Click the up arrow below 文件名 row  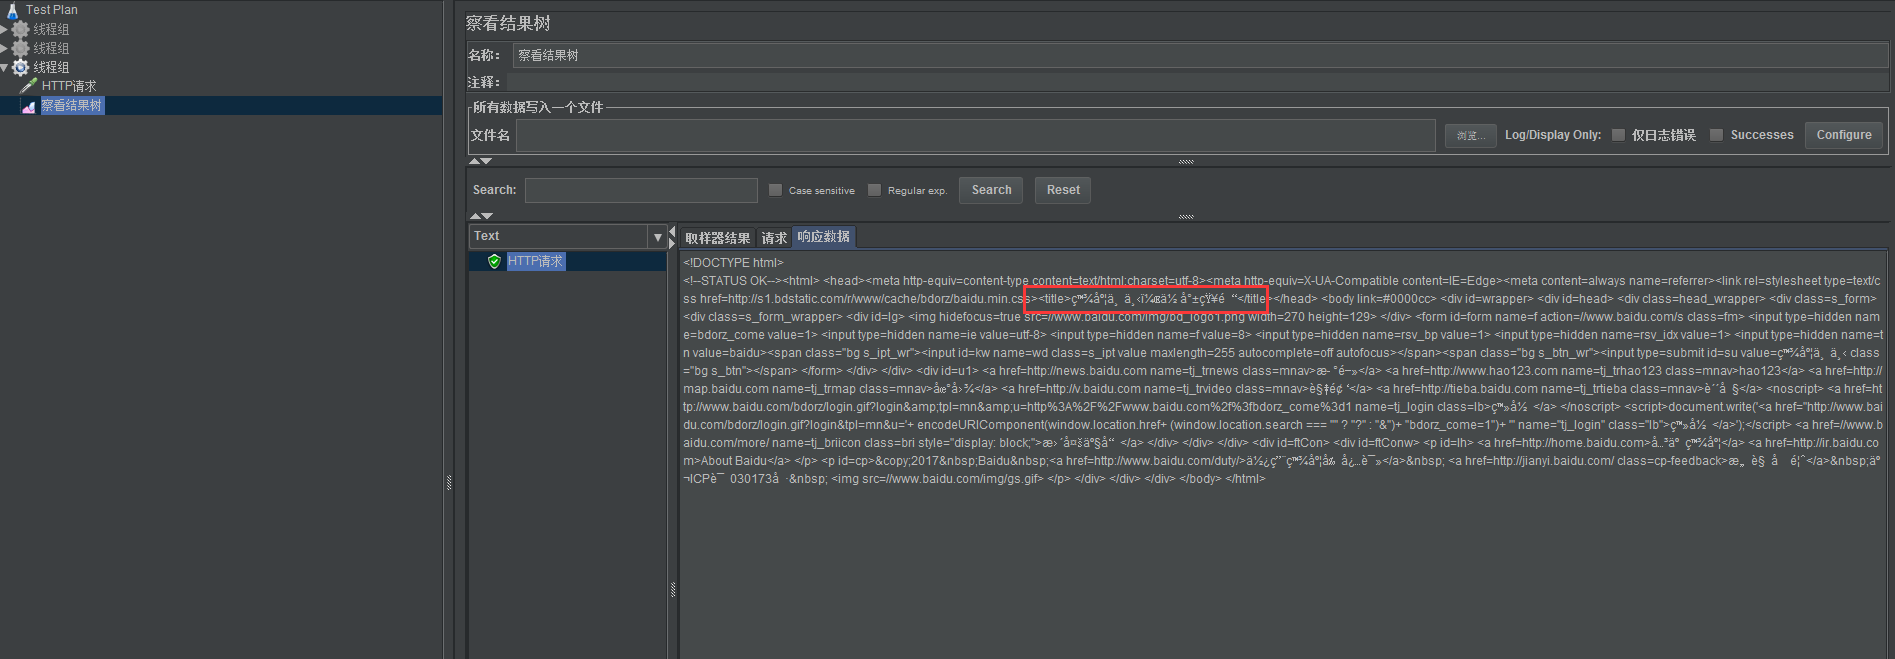coord(474,161)
